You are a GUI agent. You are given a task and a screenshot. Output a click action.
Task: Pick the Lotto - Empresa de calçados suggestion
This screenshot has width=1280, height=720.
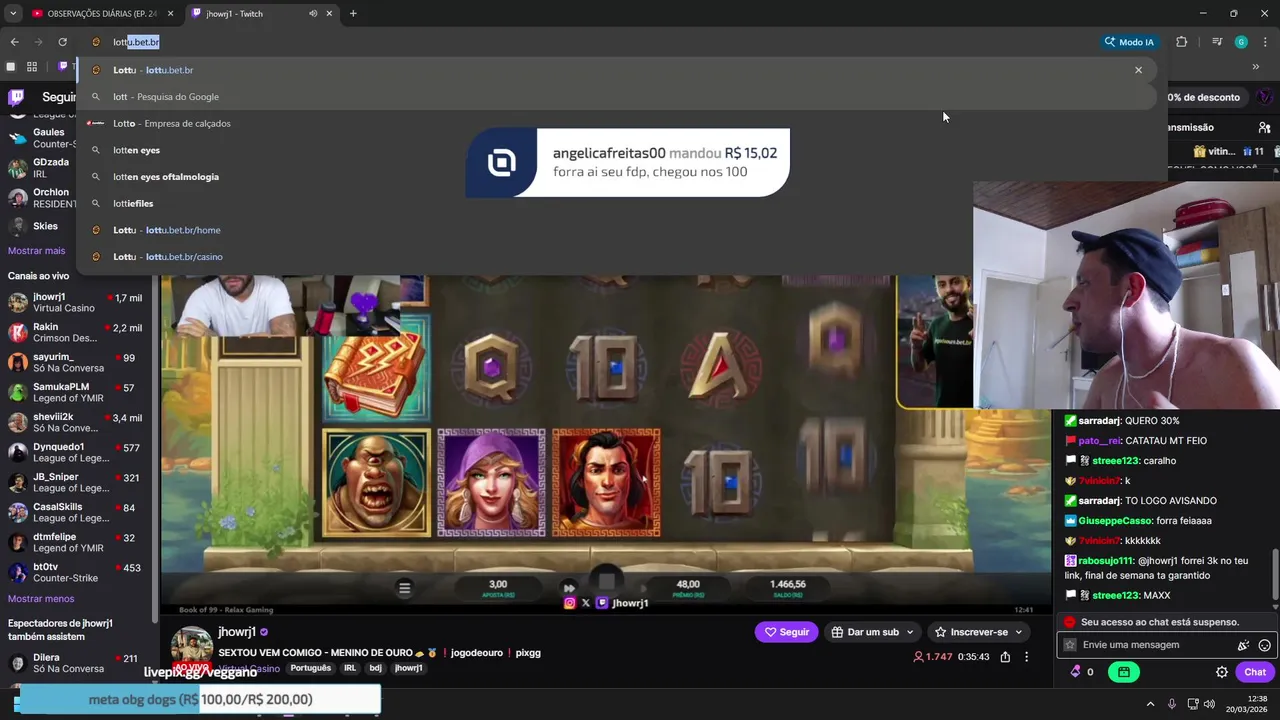617,123
